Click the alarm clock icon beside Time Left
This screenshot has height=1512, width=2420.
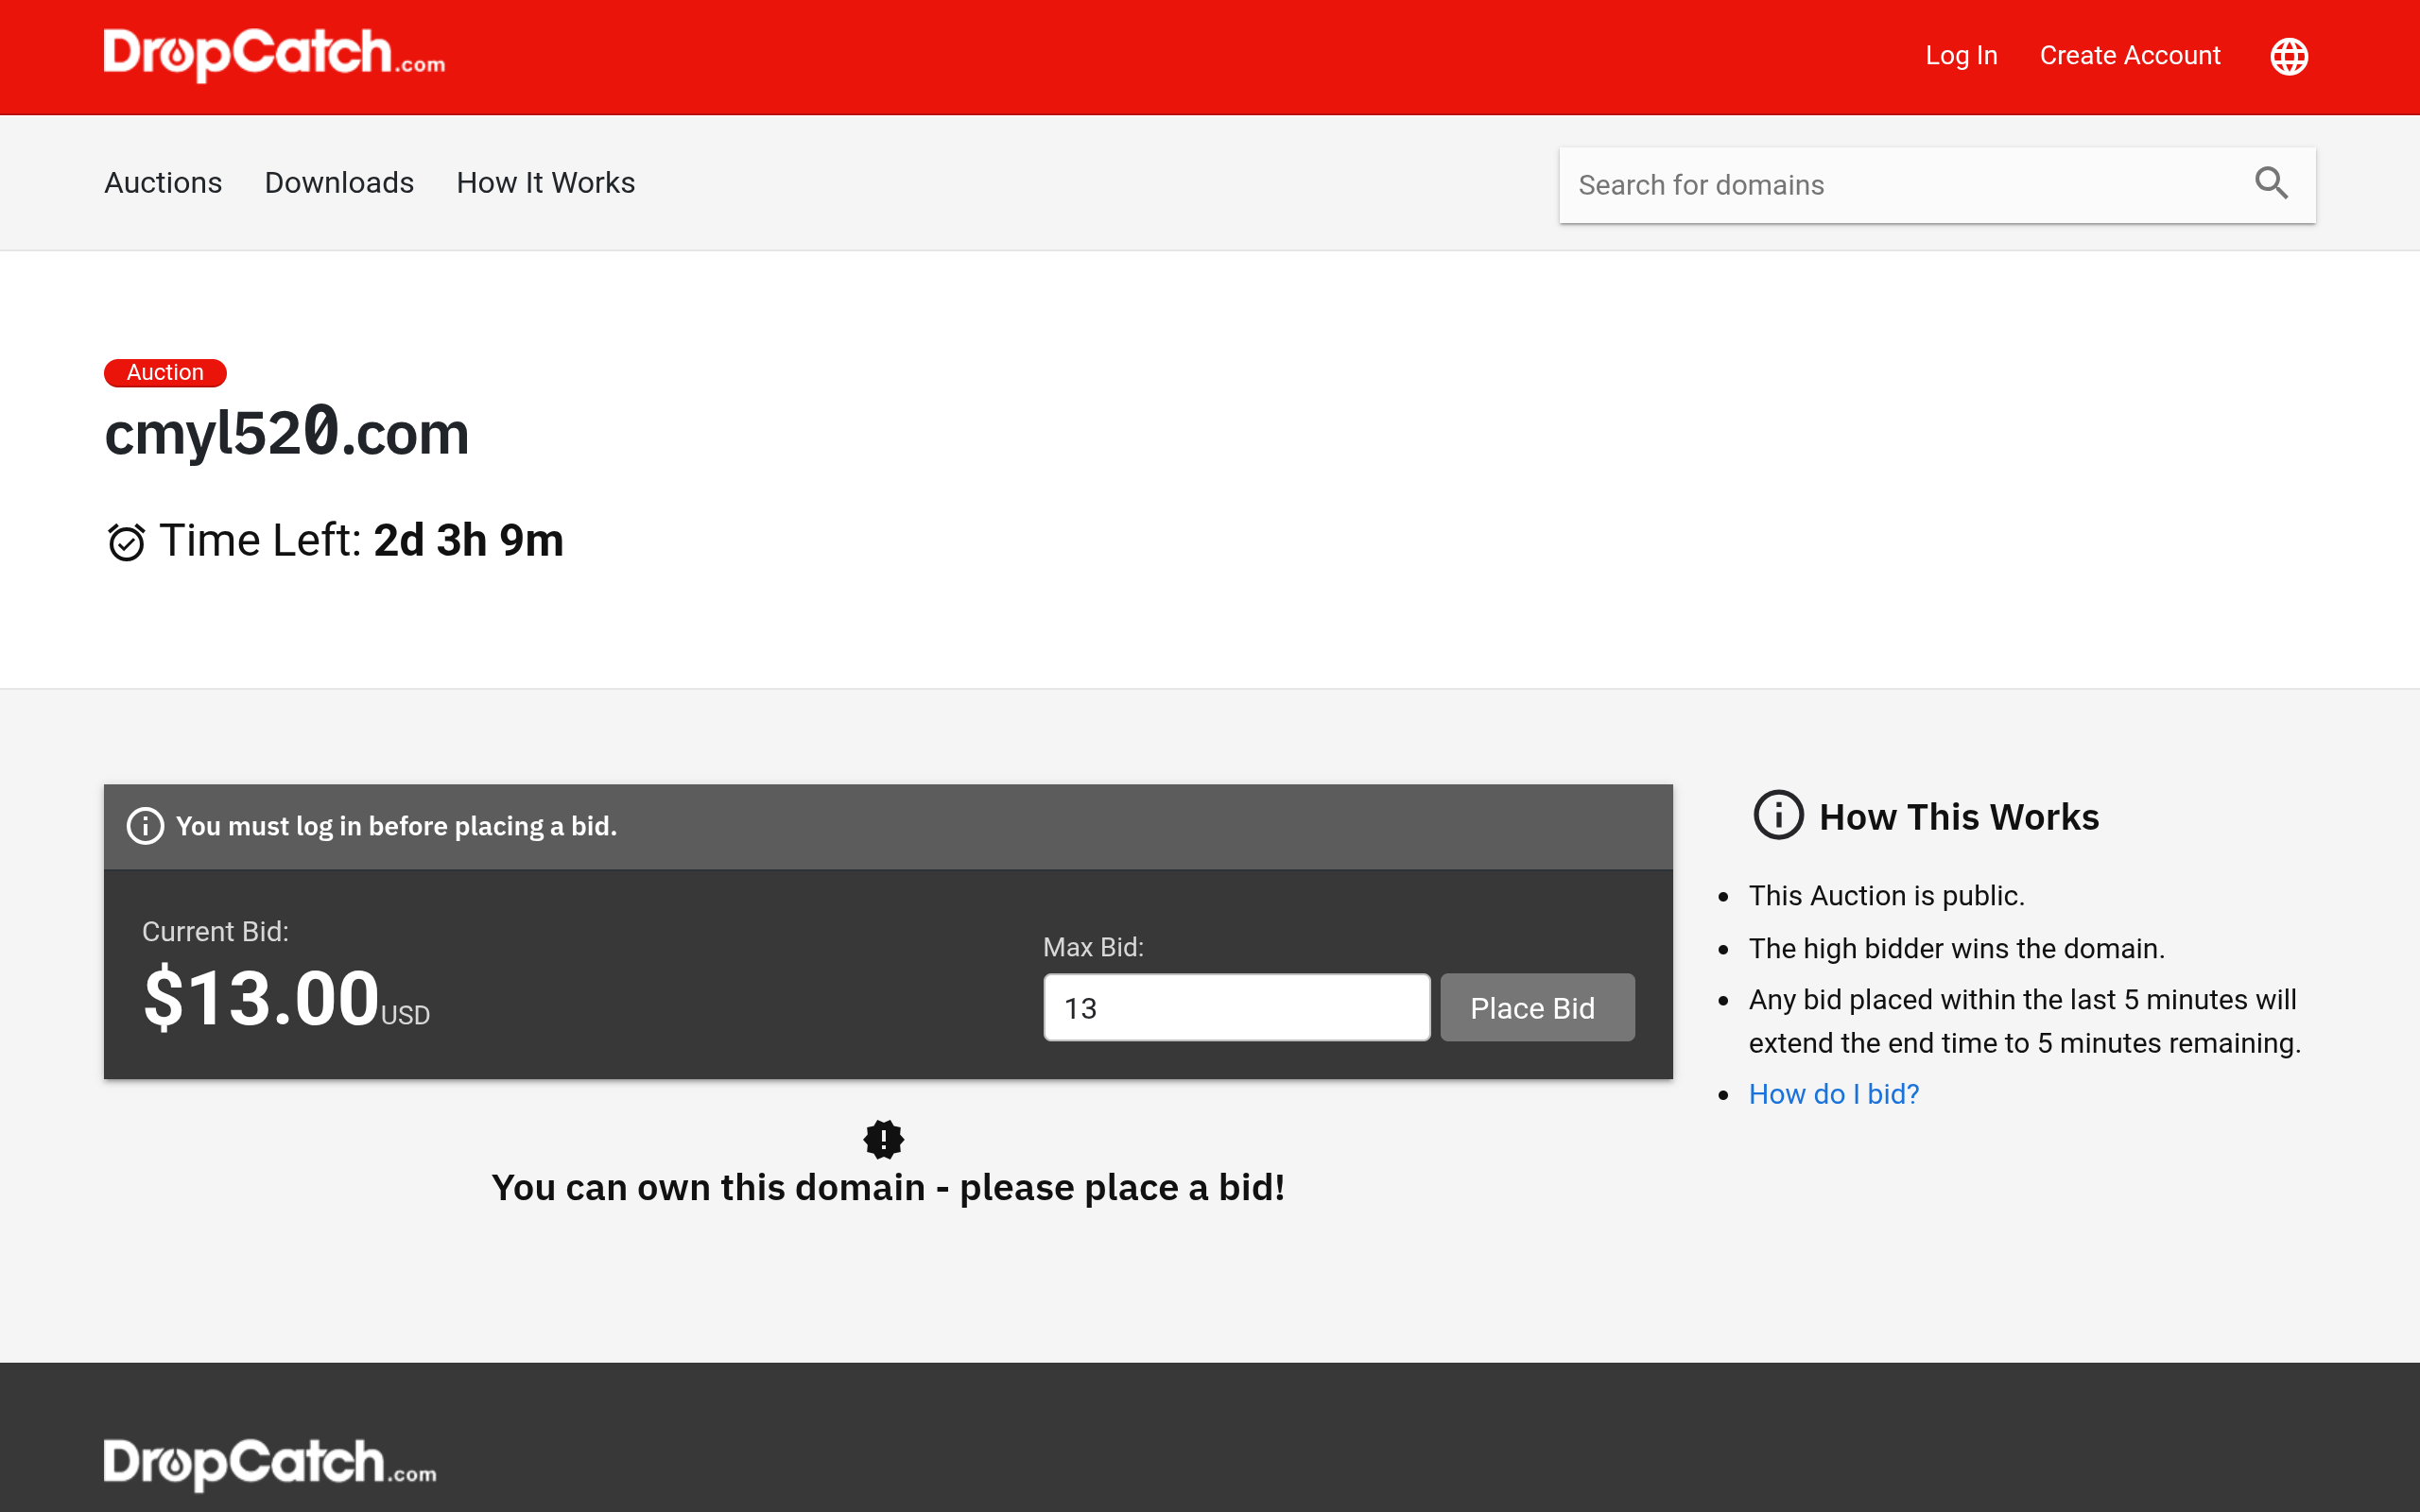[x=126, y=541]
